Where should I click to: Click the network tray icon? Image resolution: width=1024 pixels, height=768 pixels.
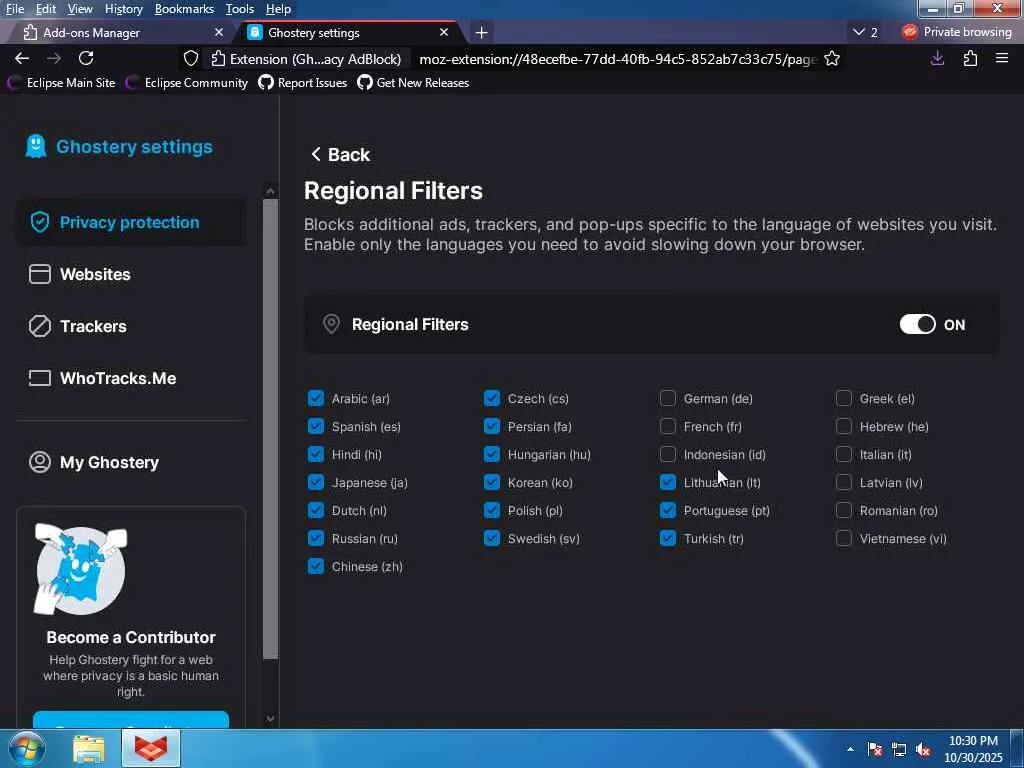coord(899,750)
